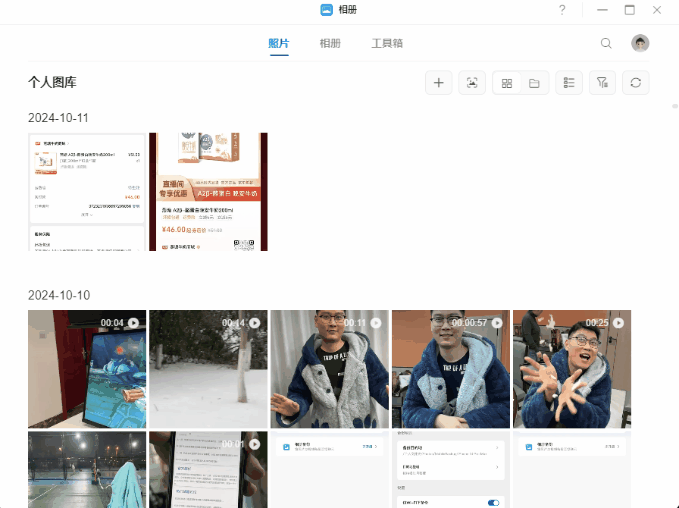Viewport: 679px width, 508px height.
Task: Play the 00:00:57 video thumbnail
Action: point(451,369)
